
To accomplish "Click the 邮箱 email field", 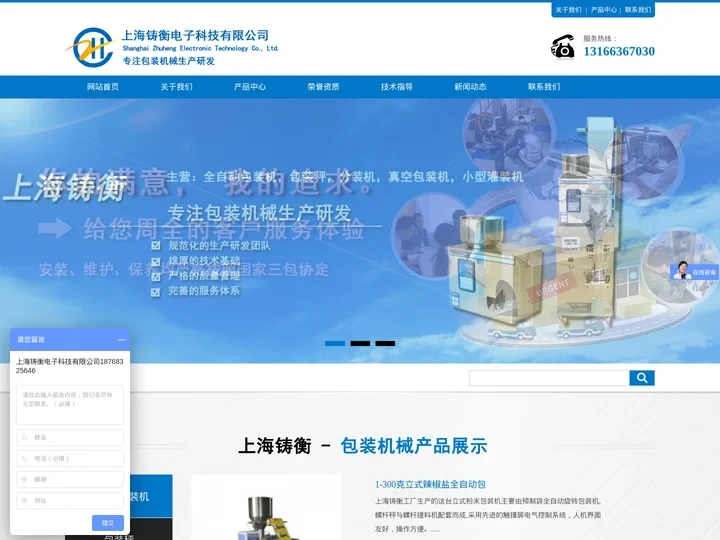I will point(70,479).
